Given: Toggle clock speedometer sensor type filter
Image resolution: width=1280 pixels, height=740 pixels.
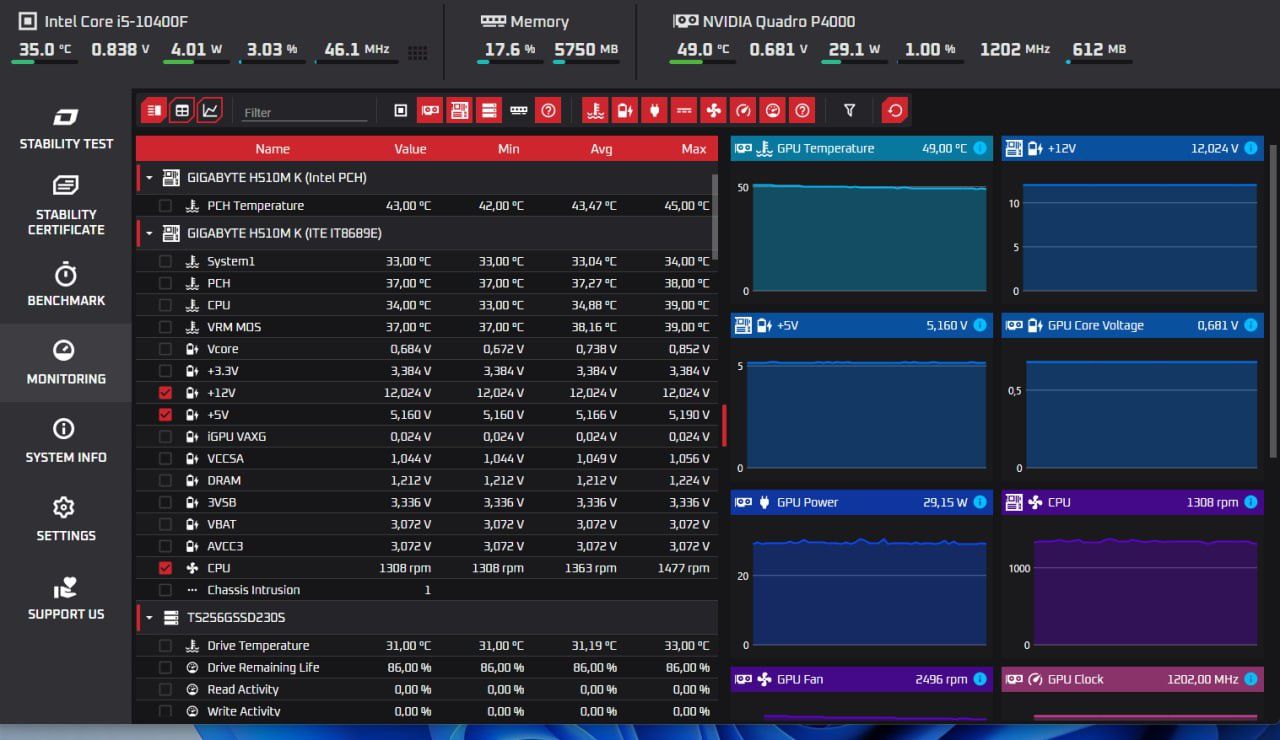Looking at the screenshot, I should [742, 110].
